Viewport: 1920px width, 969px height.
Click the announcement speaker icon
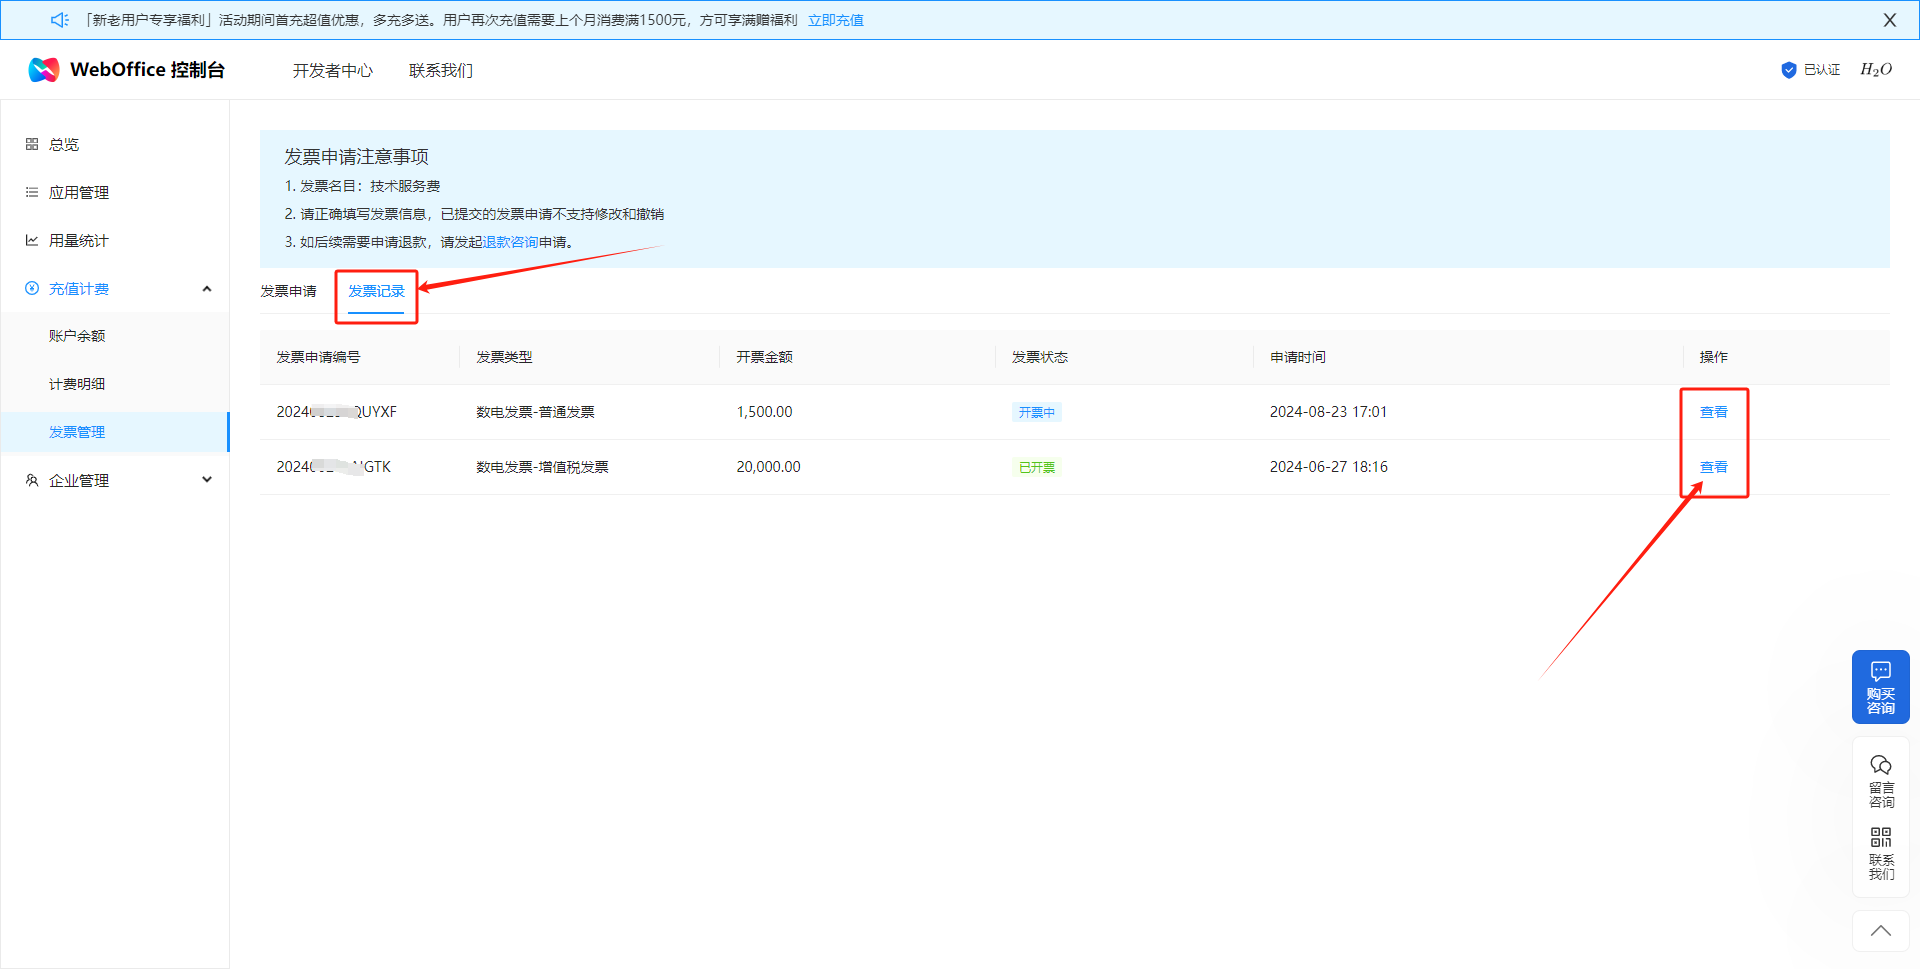point(60,20)
